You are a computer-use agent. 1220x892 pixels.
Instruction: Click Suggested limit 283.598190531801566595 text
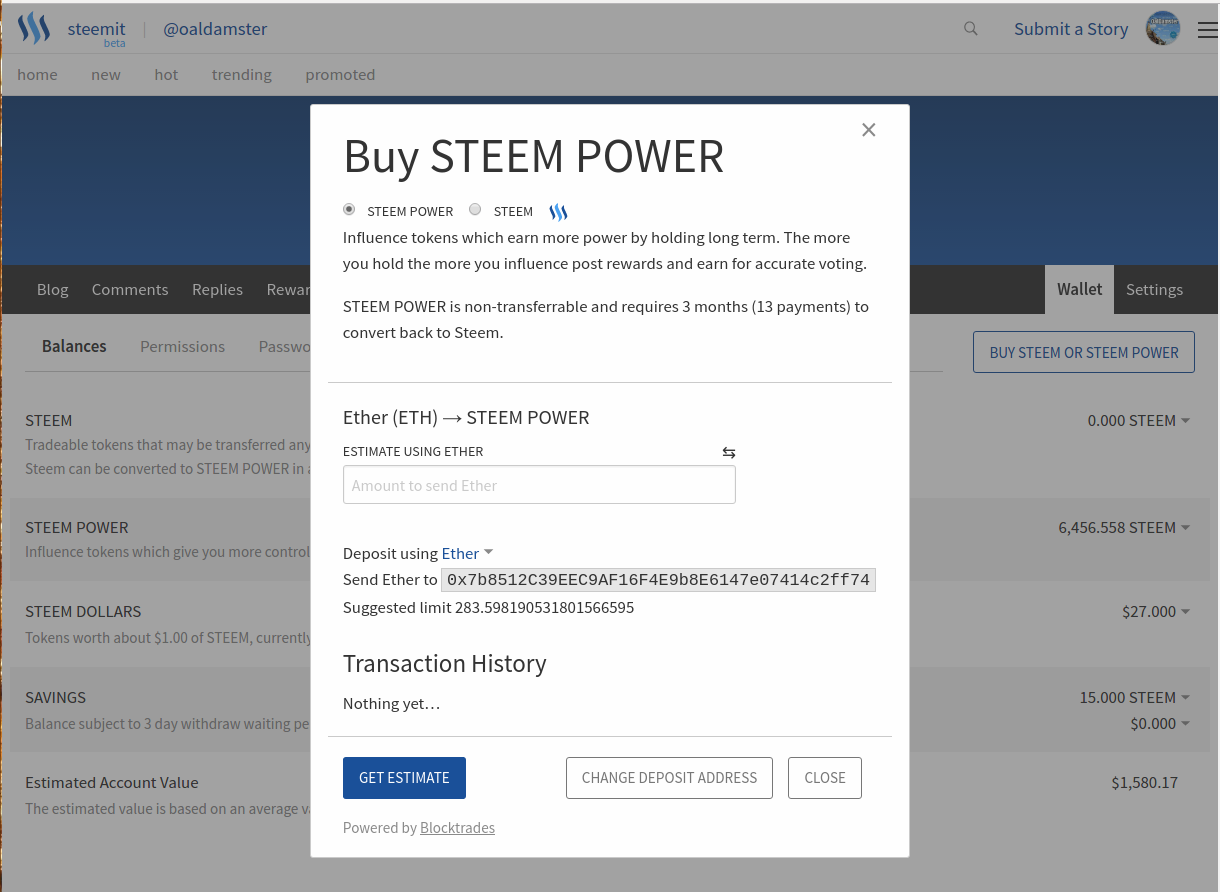point(488,607)
